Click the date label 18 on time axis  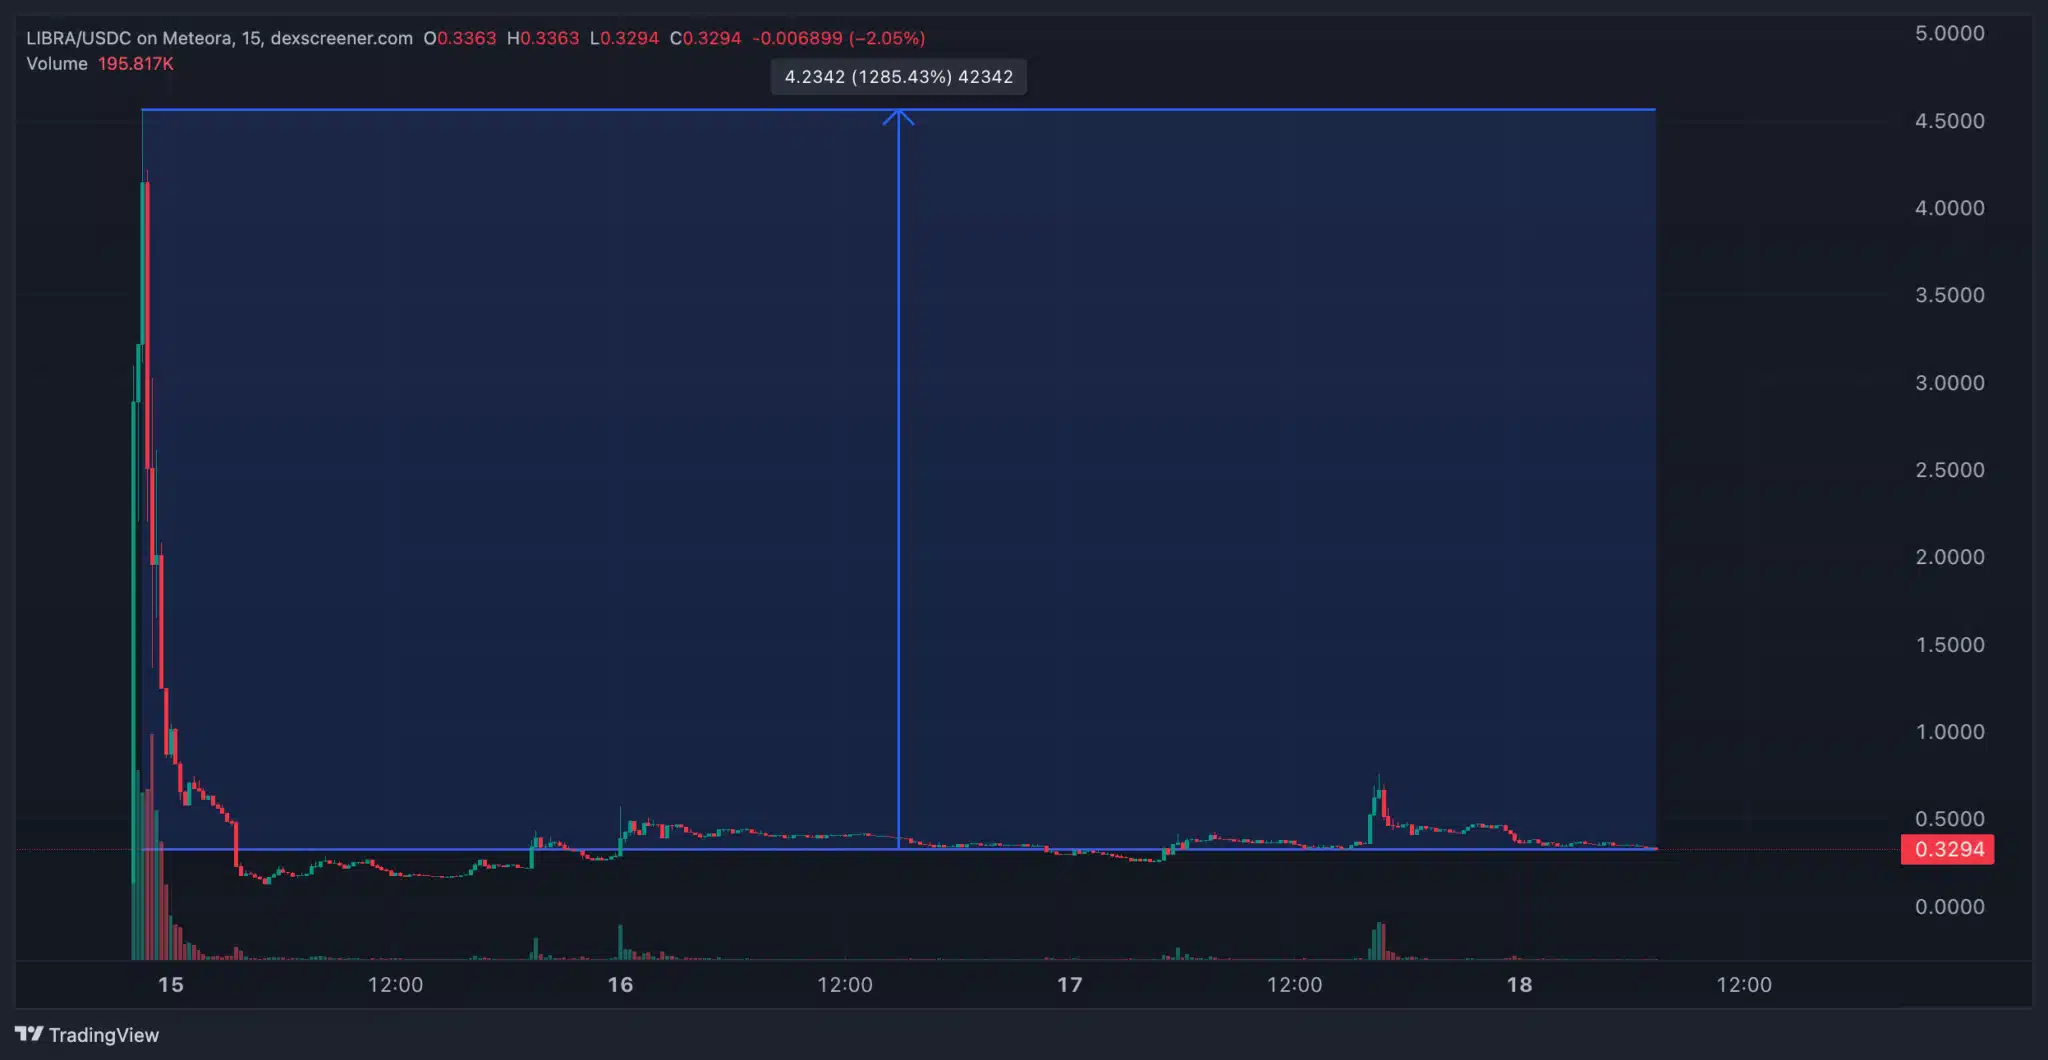tap(1519, 985)
